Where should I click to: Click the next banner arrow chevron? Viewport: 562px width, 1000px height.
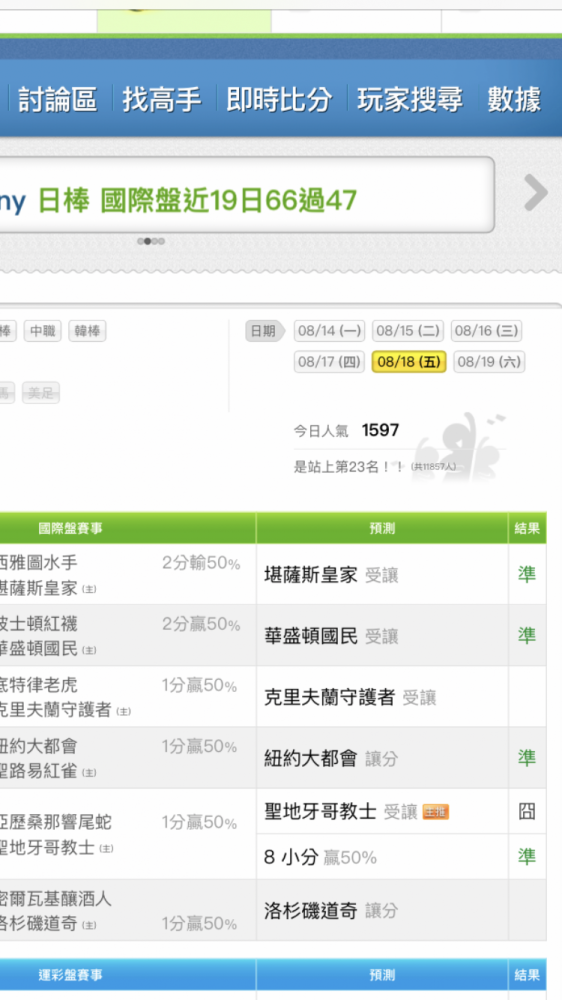536,192
